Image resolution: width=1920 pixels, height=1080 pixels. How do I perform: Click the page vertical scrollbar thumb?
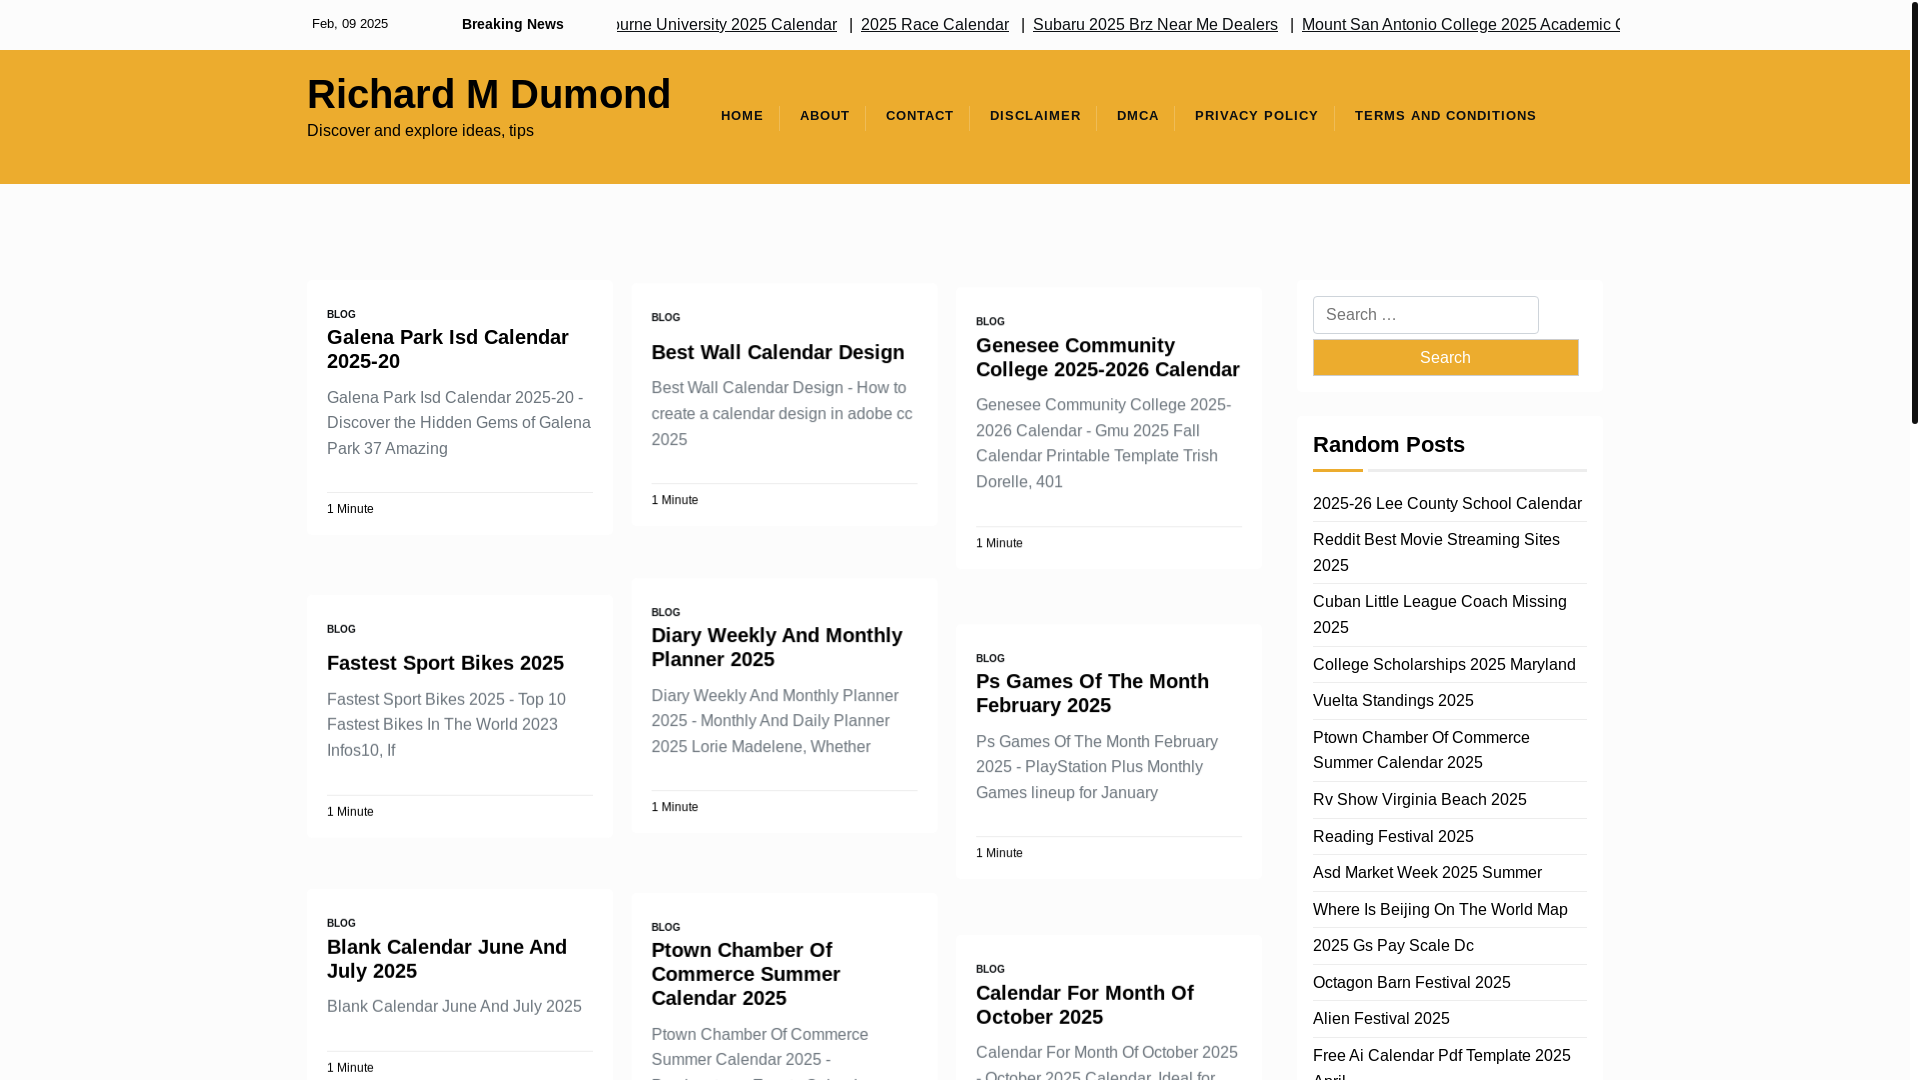1915,212
